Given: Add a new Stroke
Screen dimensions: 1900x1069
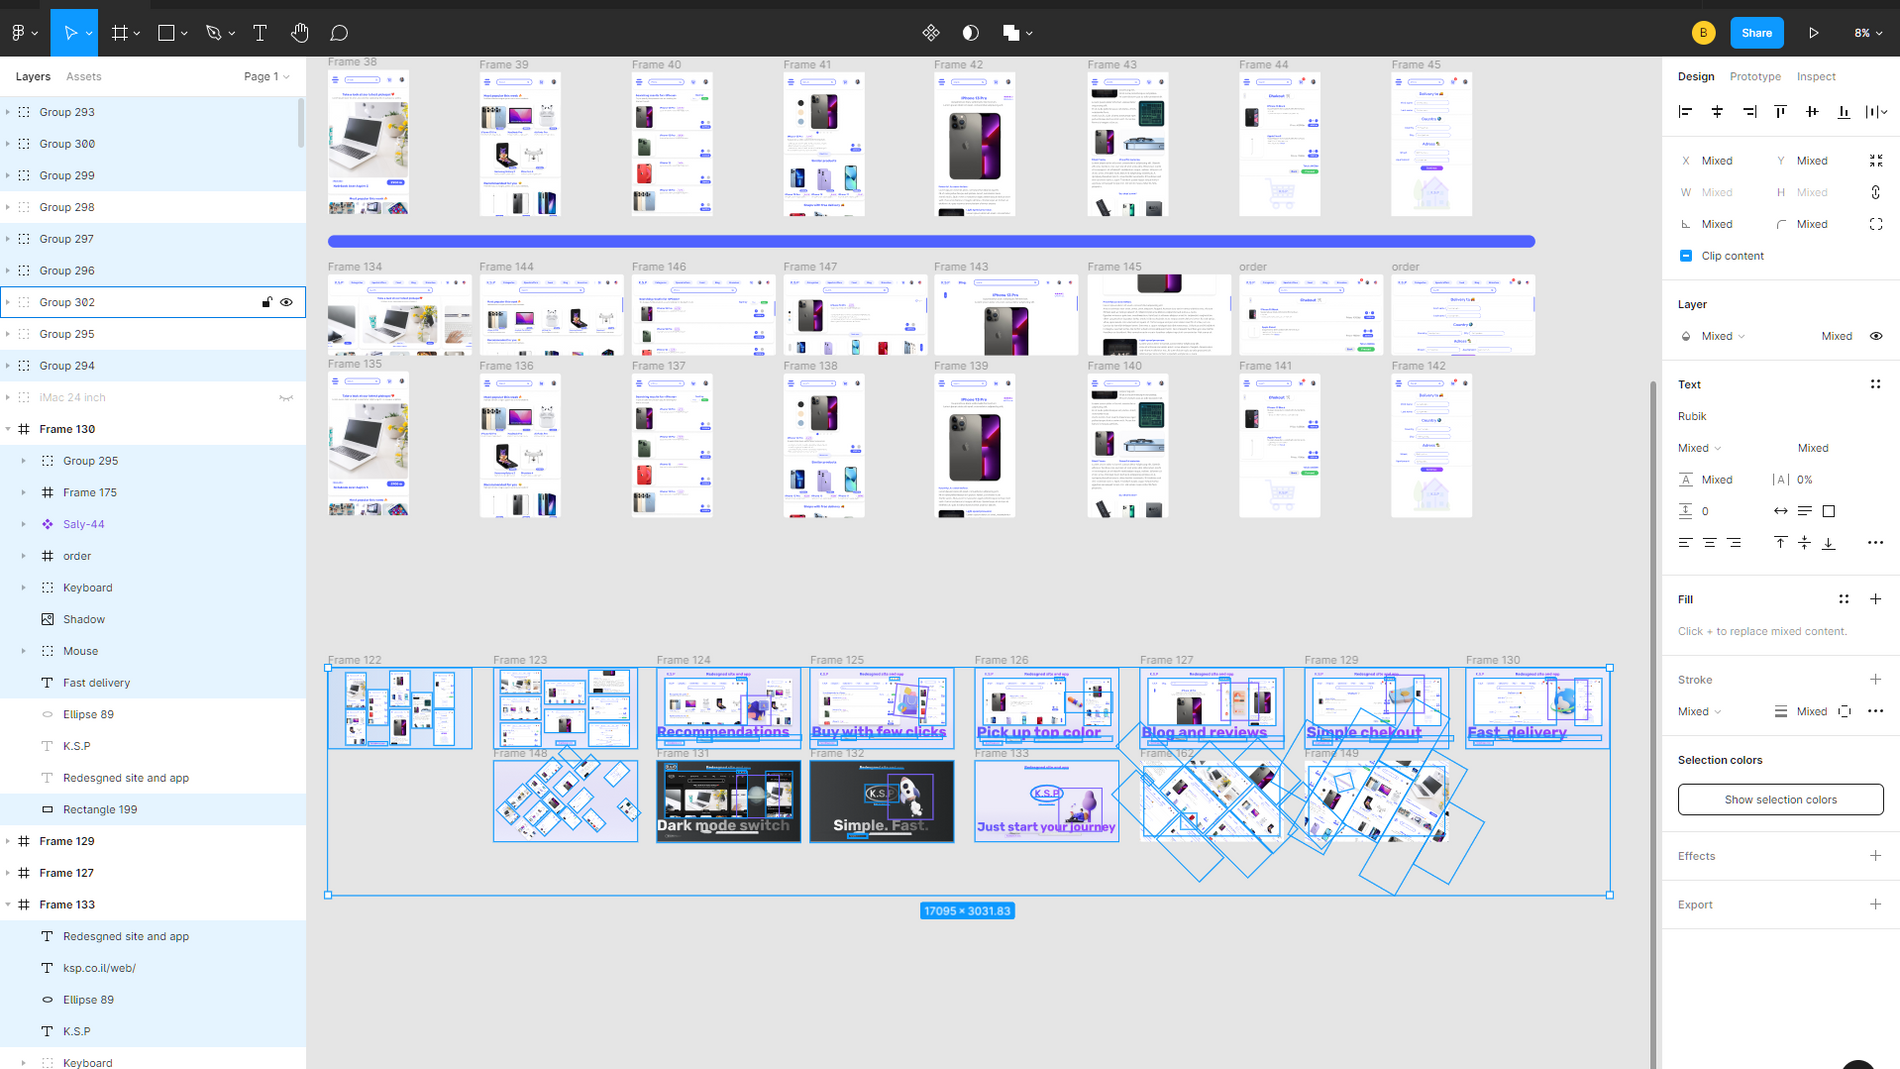Looking at the screenshot, I should (x=1875, y=679).
